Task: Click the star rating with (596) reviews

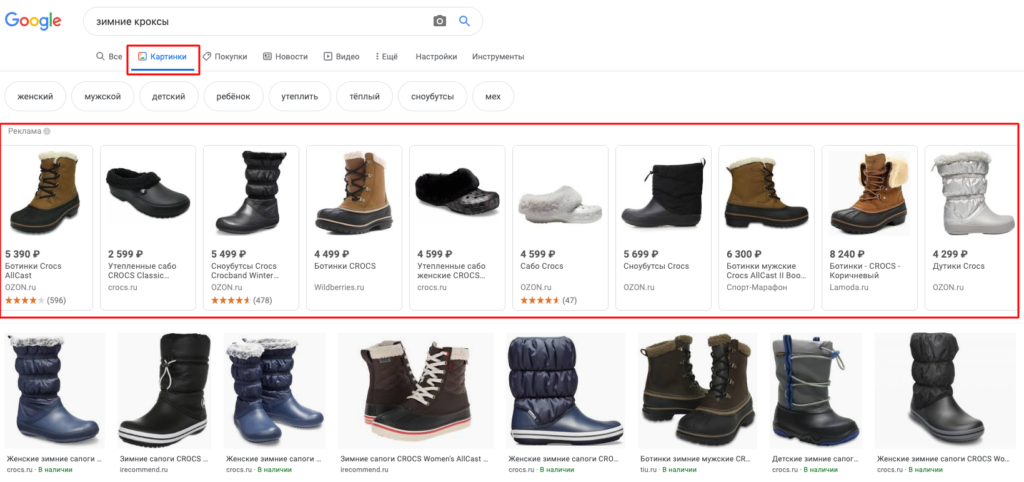Action: (35, 300)
